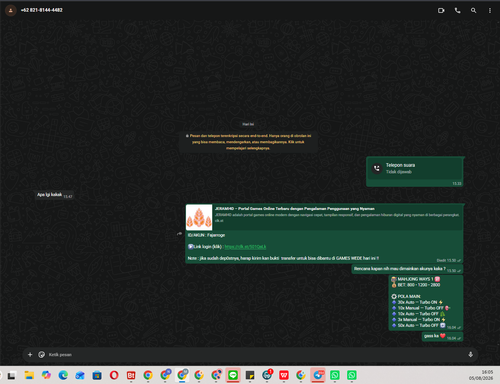Open the red Bt app in taskbar
The height and width of the screenshot is (384, 500).
pyautogui.click(x=131, y=376)
